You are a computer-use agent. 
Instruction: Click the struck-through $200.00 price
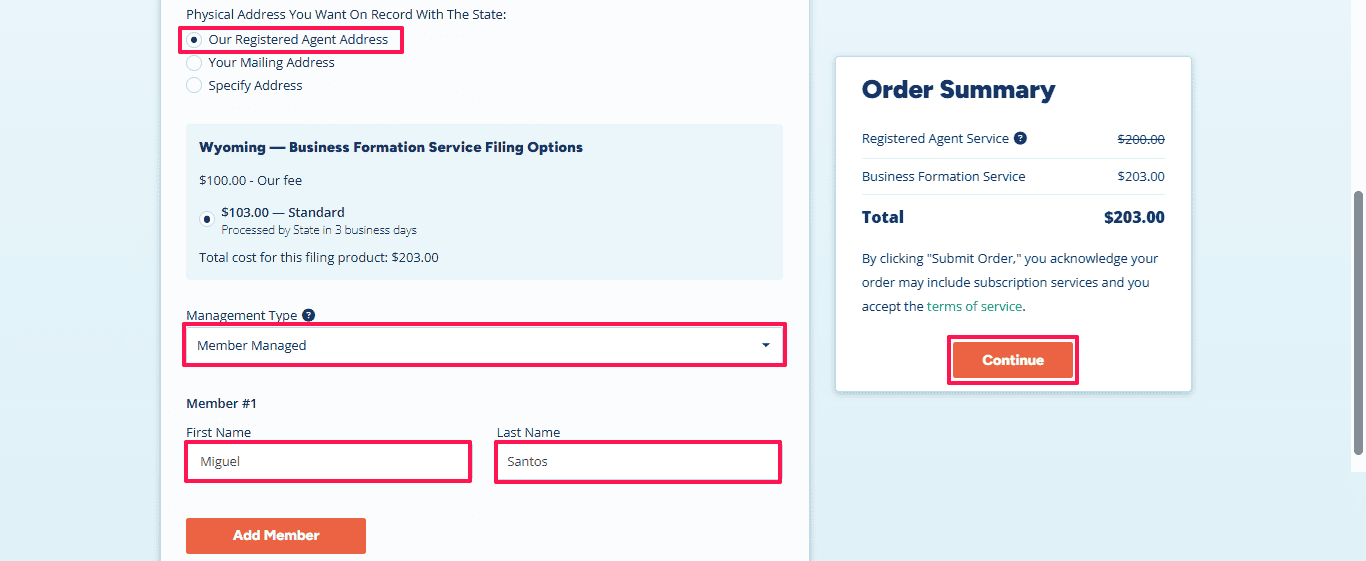coord(1141,140)
